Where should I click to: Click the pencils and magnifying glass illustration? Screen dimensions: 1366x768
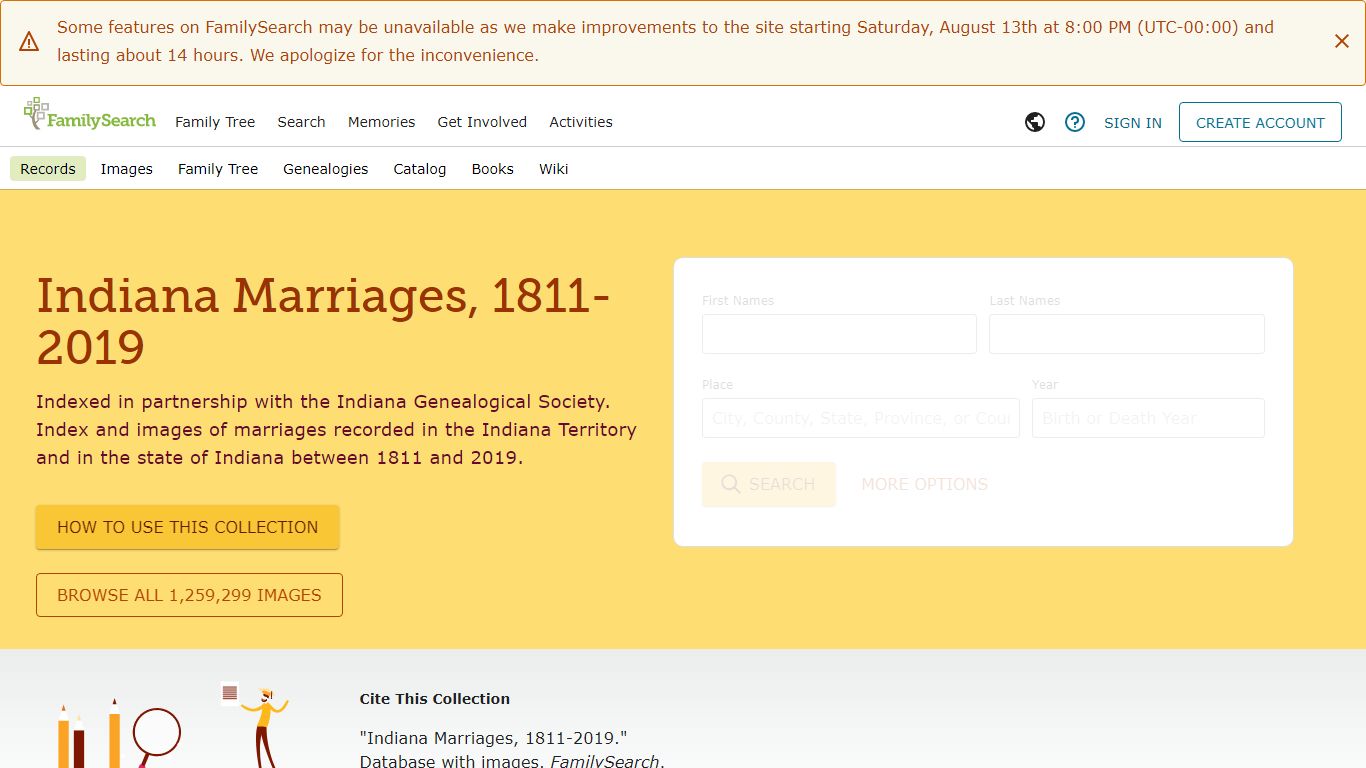click(x=120, y=733)
